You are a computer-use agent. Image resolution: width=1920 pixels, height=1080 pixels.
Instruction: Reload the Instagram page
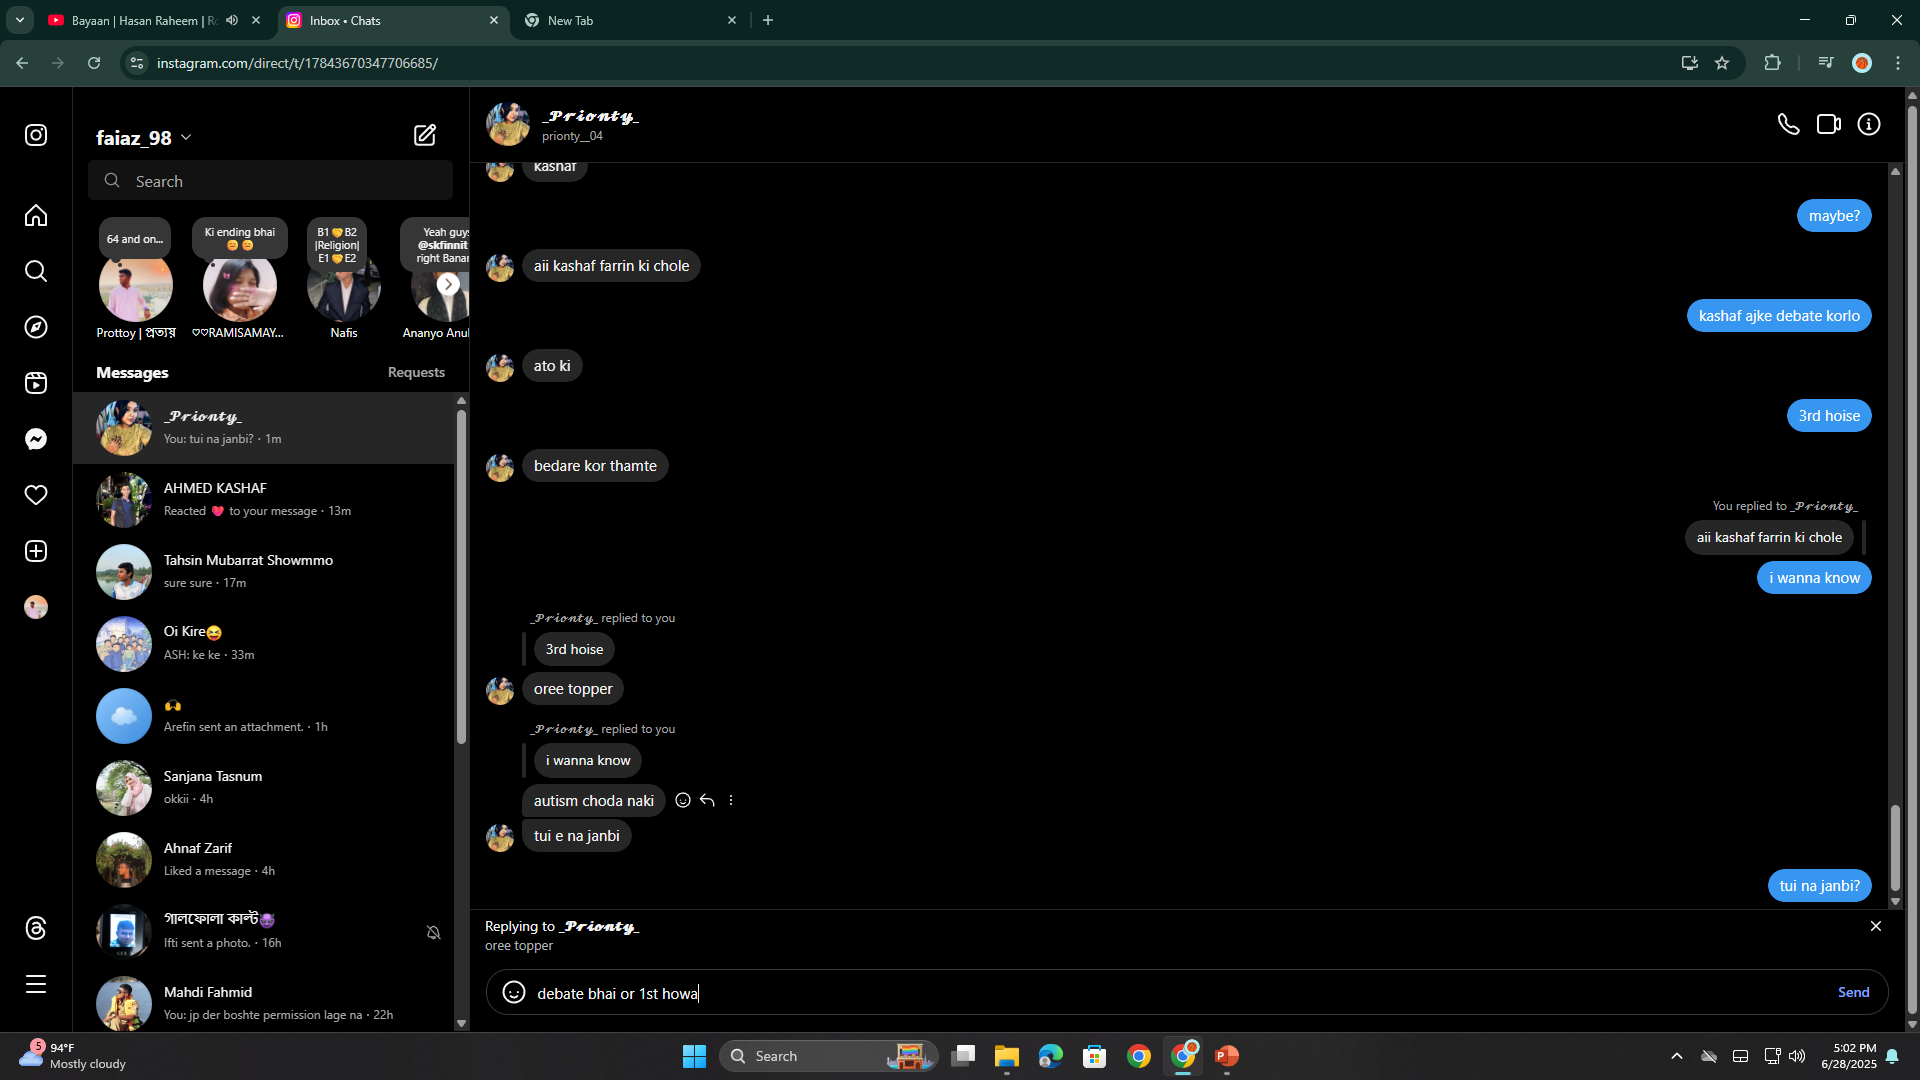click(94, 63)
